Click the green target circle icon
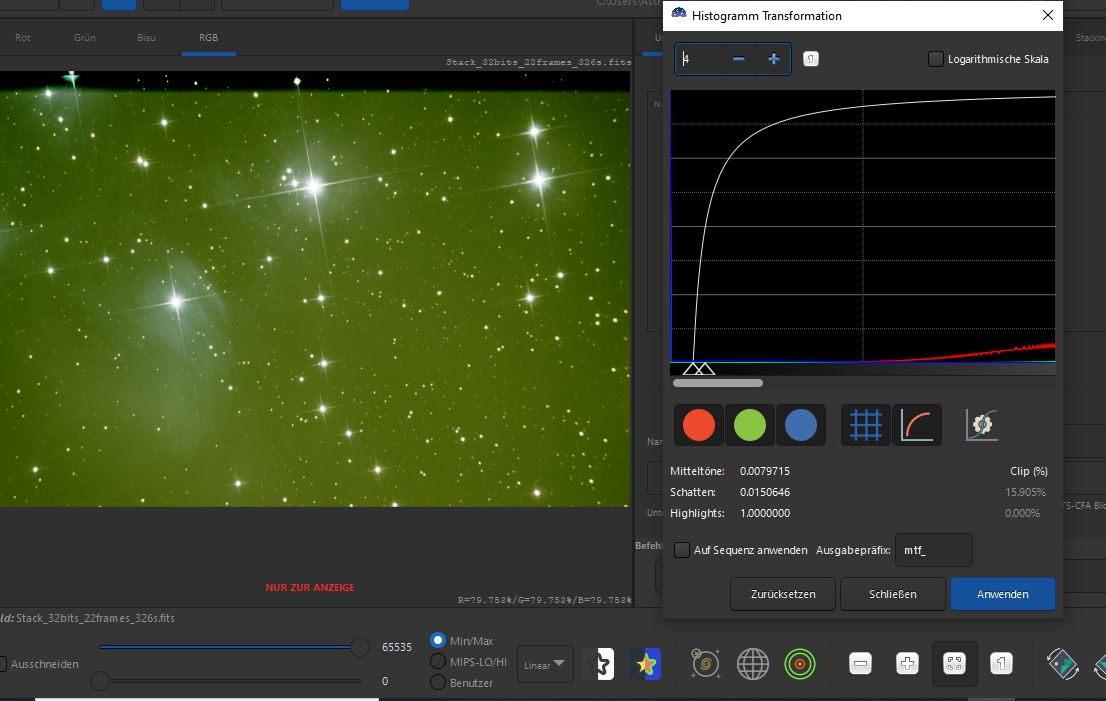The height and width of the screenshot is (701, 1106). (x=800, y=664)
